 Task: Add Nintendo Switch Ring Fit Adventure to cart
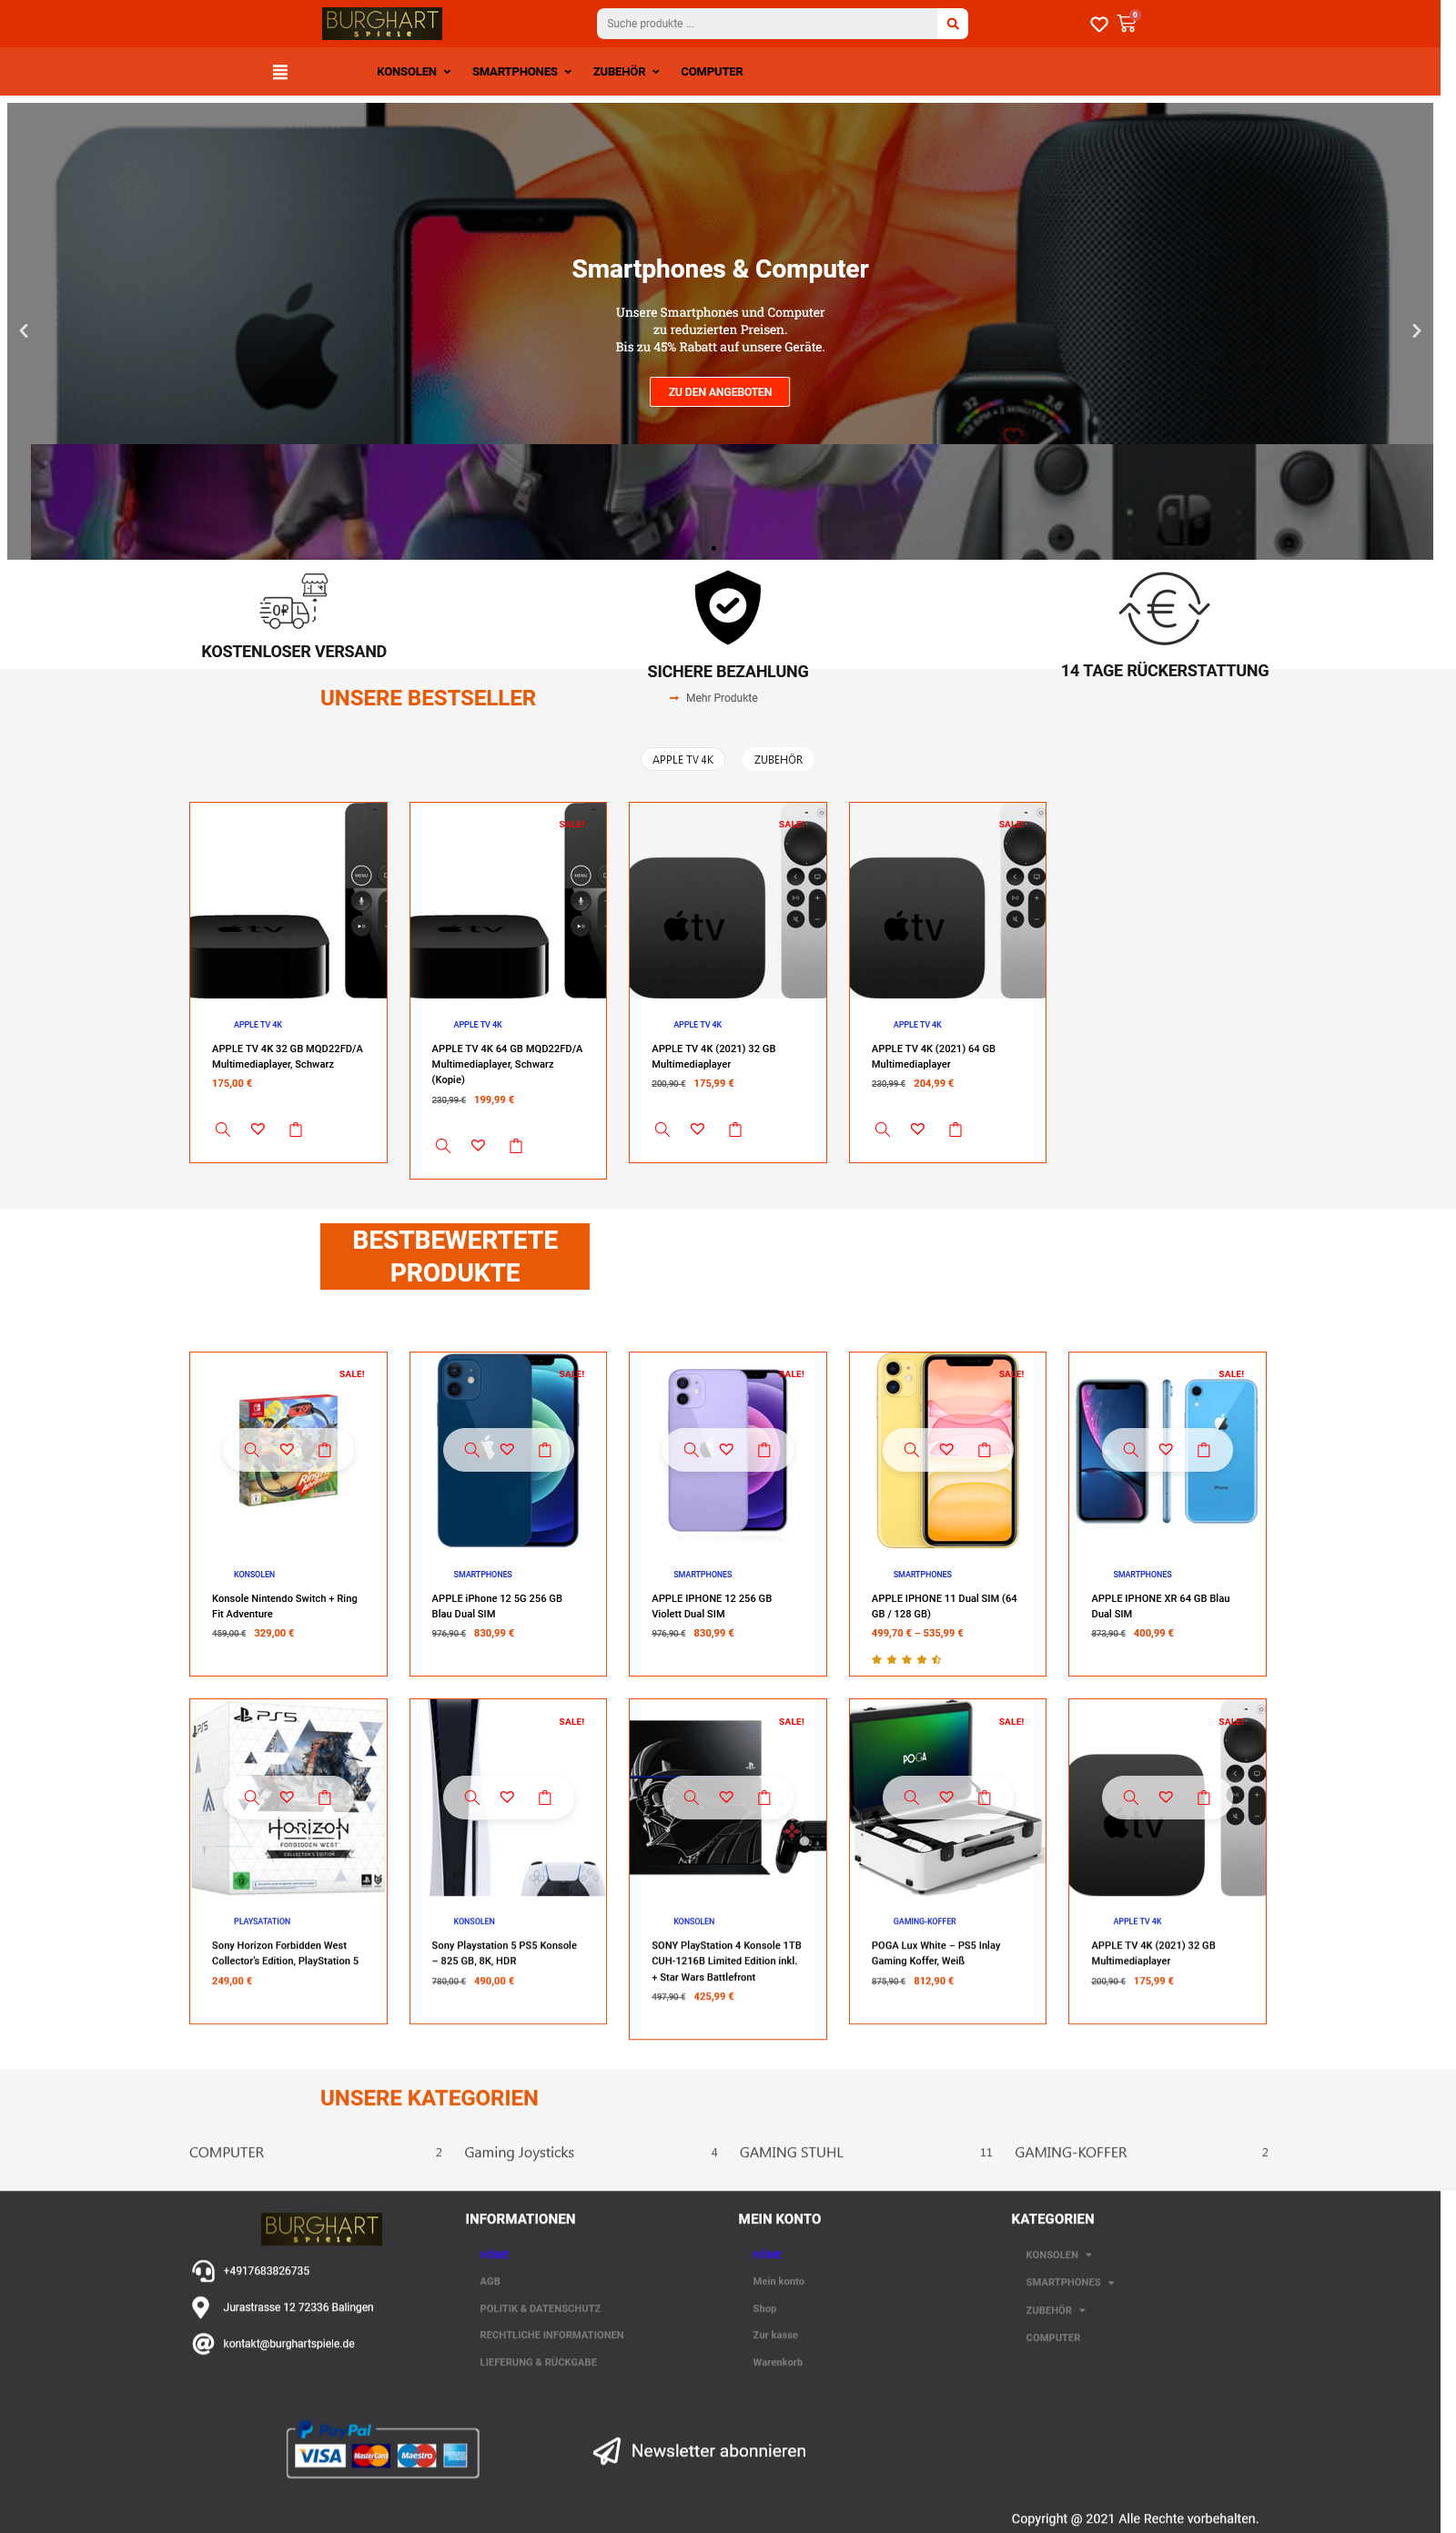[324, 1449]
